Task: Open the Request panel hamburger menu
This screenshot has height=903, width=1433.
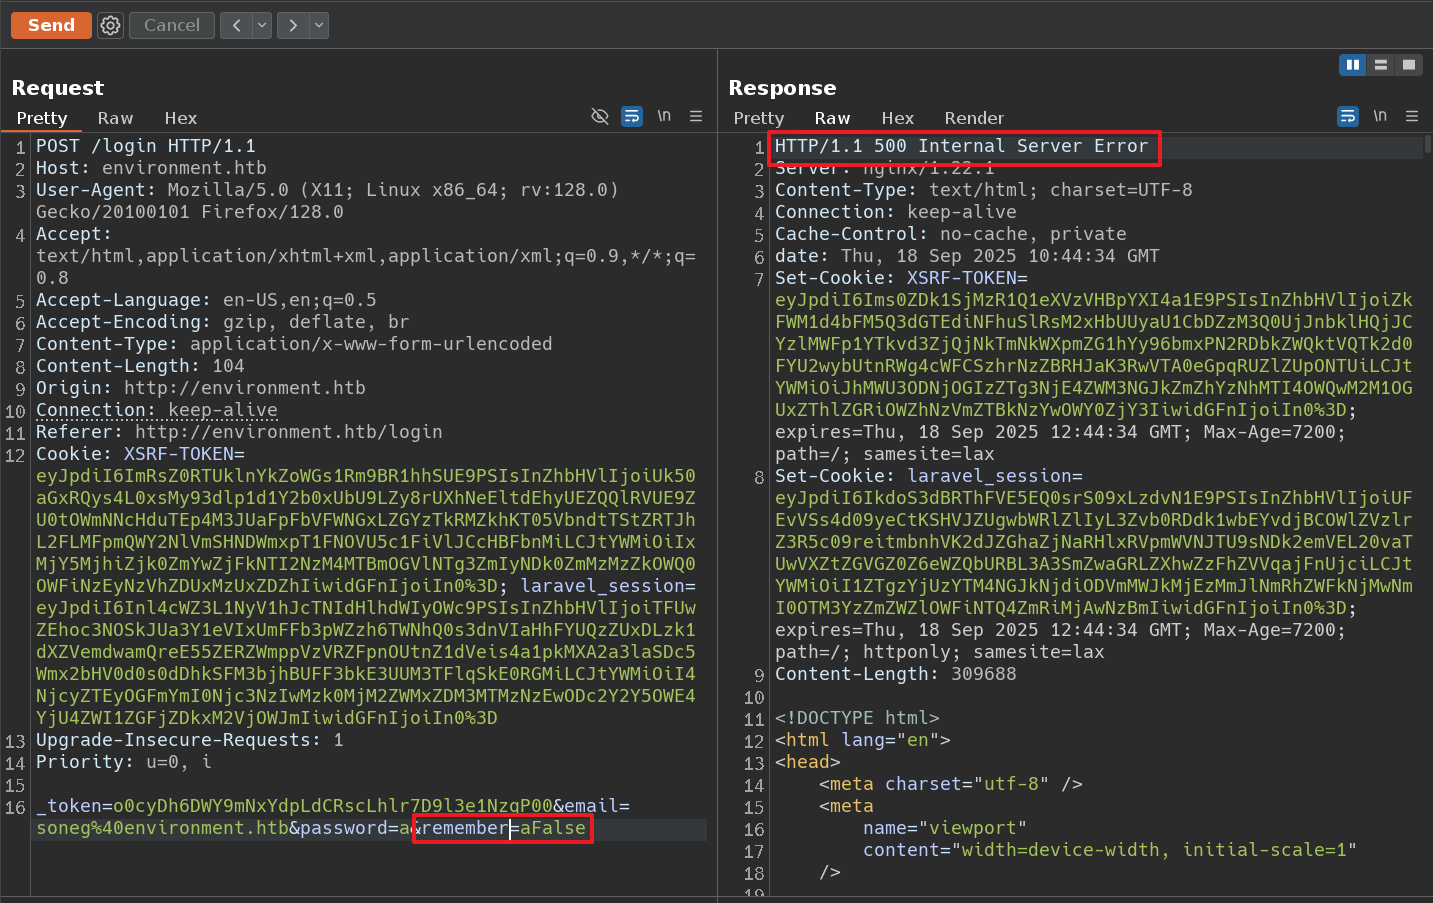Action: tap(696, 117)
